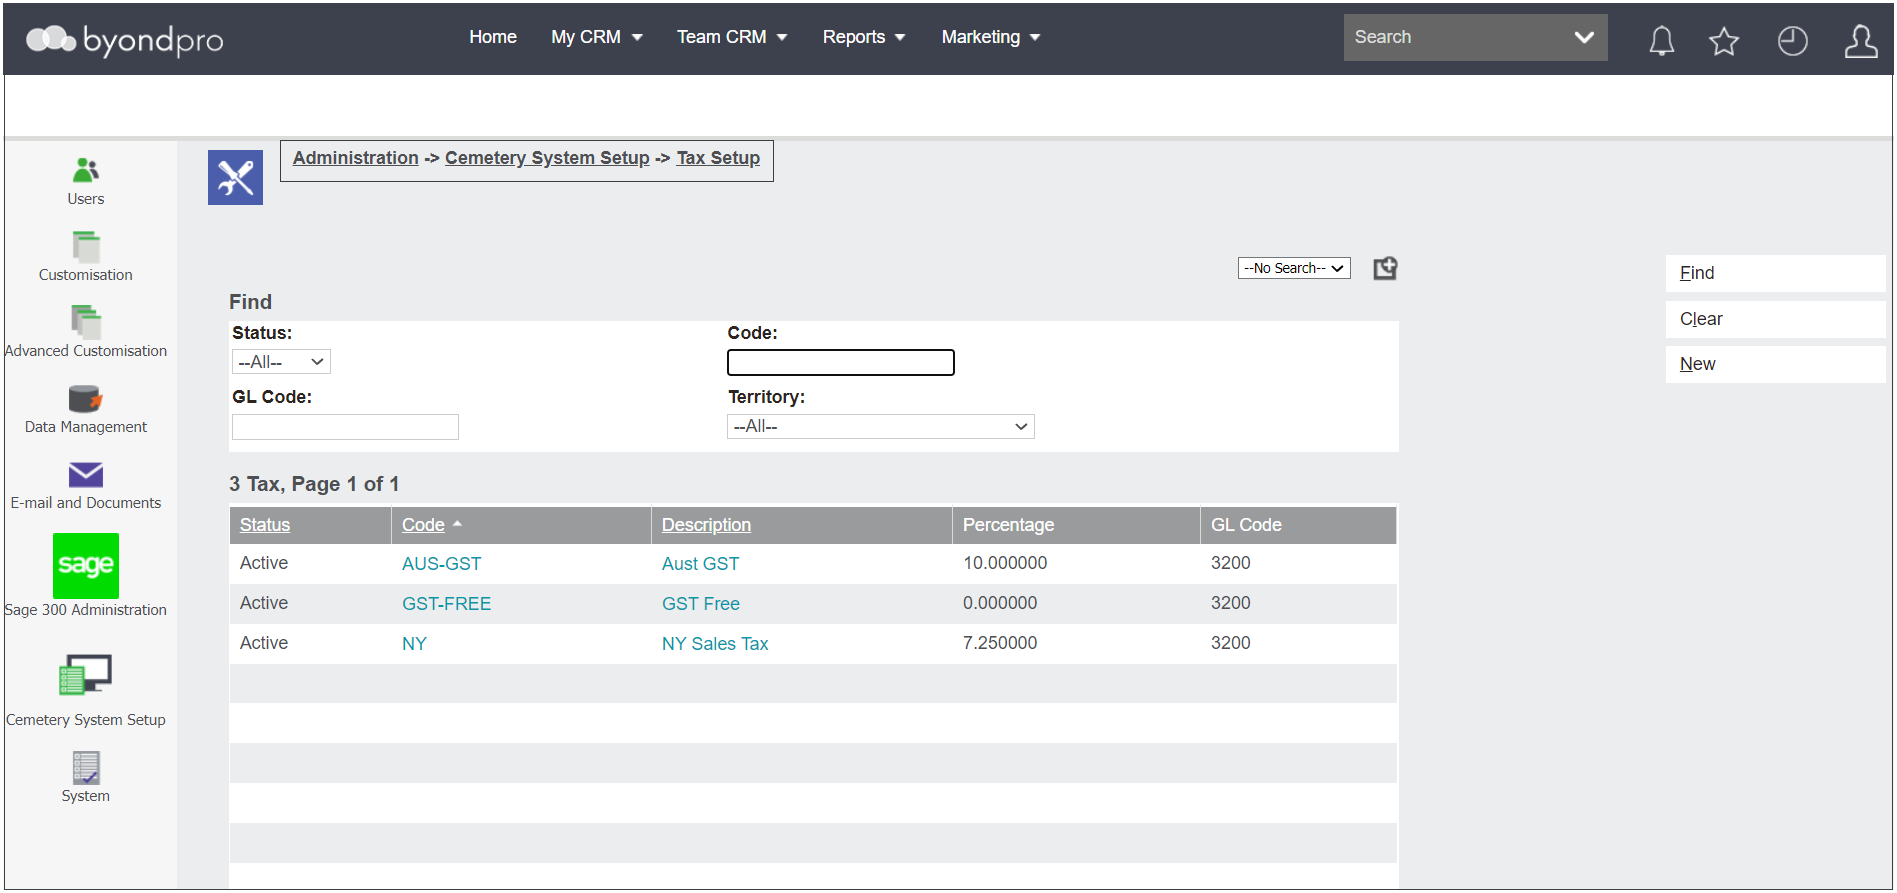Click the Percentage column header
Screen dimensions: 1897x893
coord(1008,525)
